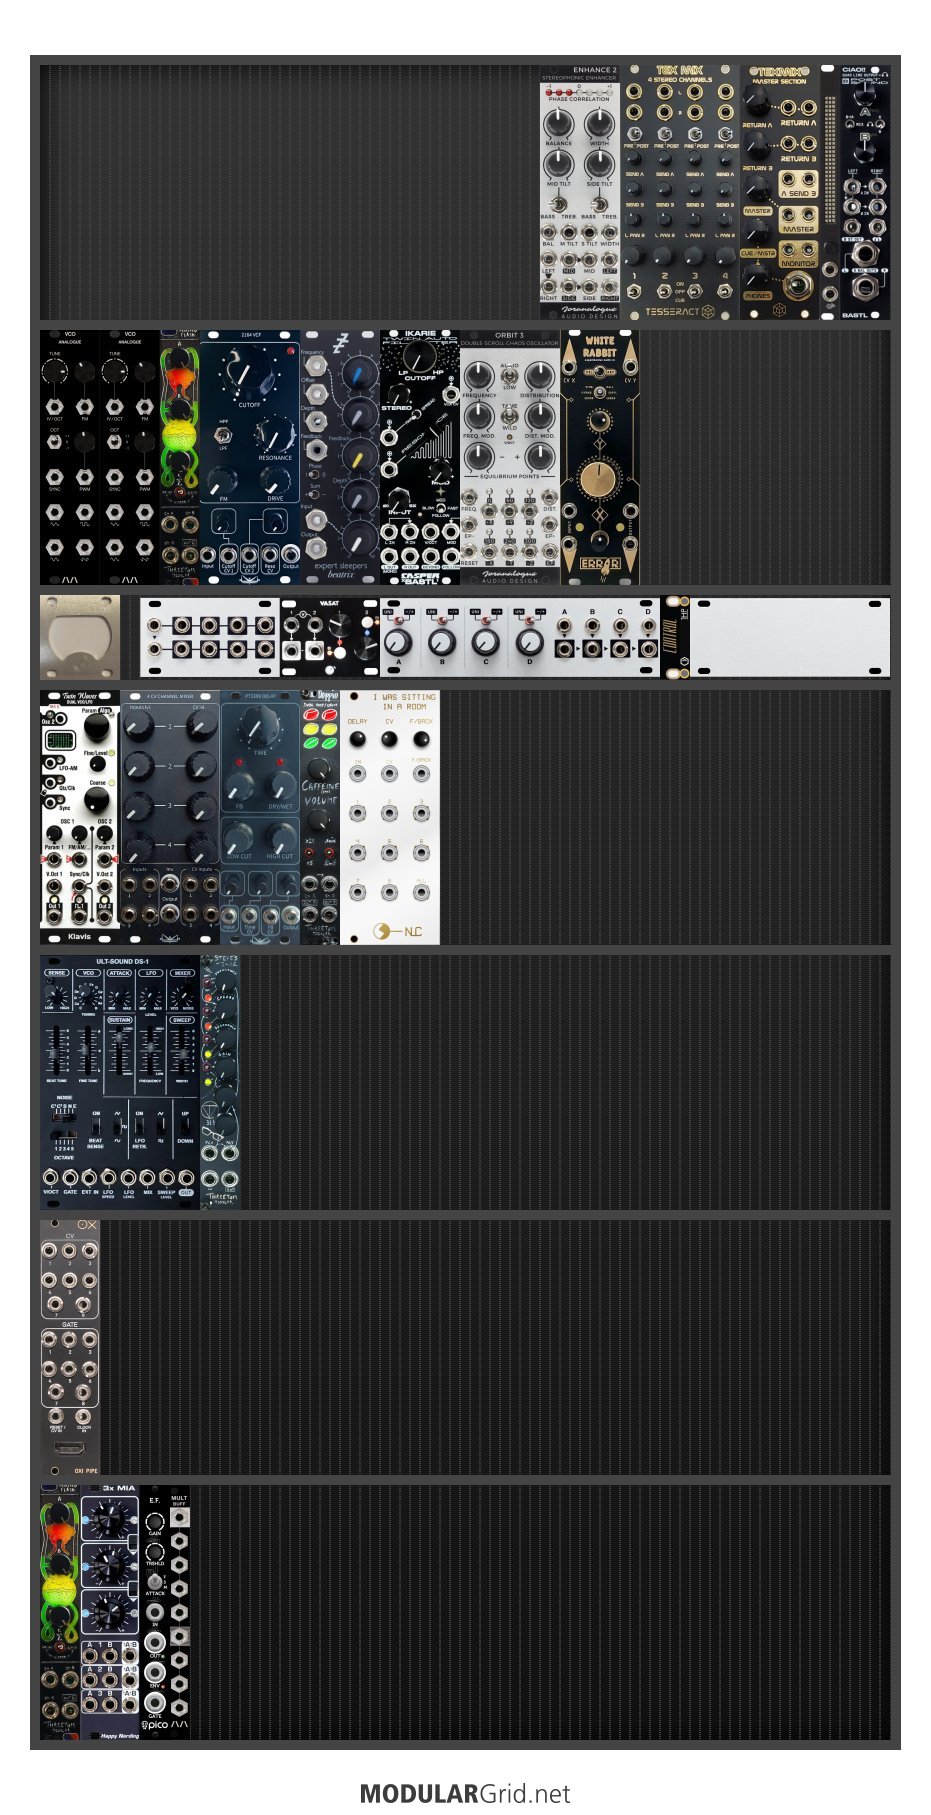Image resolution: width=931 pixels, height=1815 pixels.
Task: Toggle Tex Mix channel 4 PRE/POST switch
Action: tap(725, 133)
